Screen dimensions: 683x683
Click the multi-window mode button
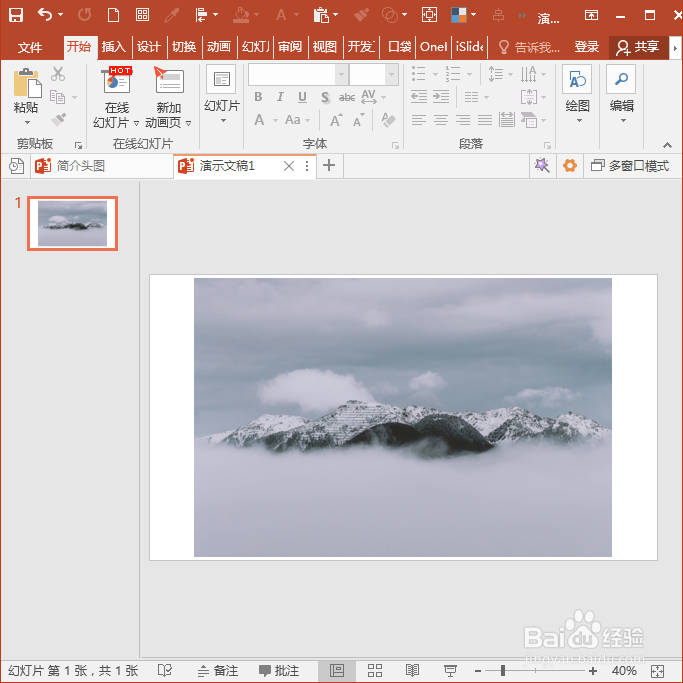pos(630,166)
